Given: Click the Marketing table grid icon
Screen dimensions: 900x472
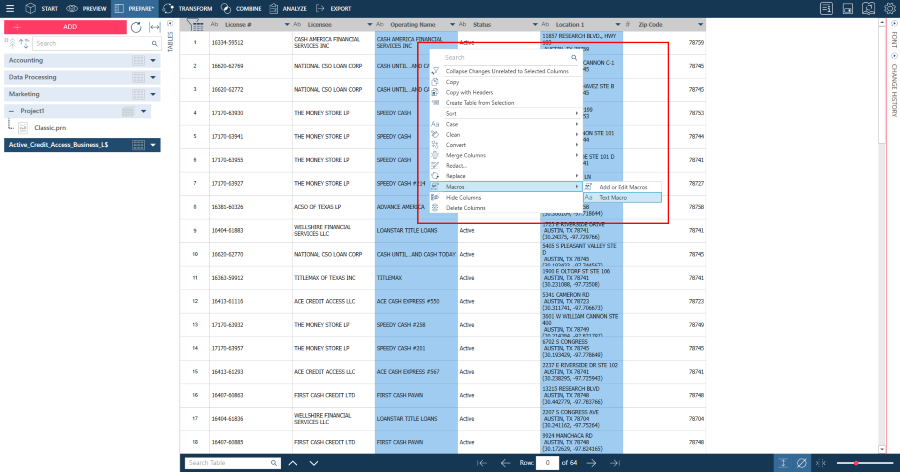Looking at the screenshot, I should coord(138,94).
